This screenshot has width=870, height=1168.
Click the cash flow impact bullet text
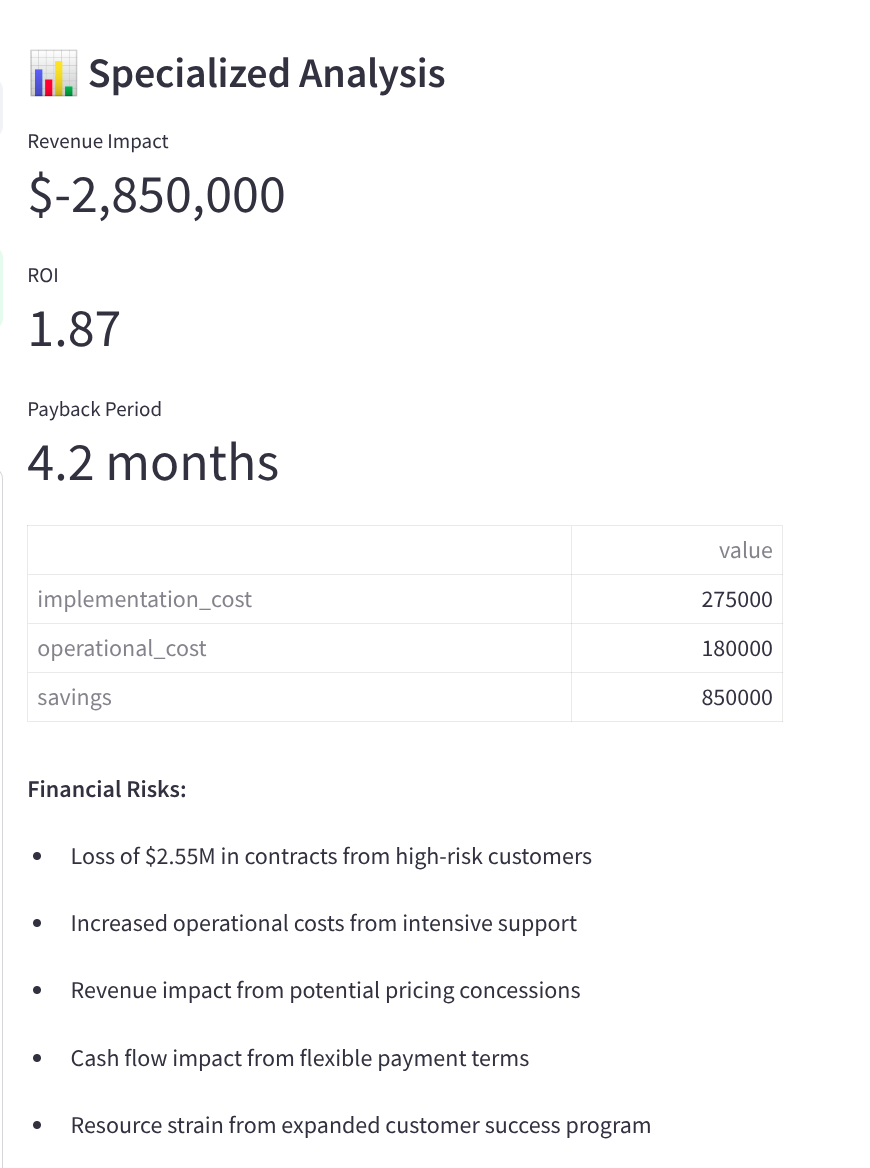(x=299, y=1058)
